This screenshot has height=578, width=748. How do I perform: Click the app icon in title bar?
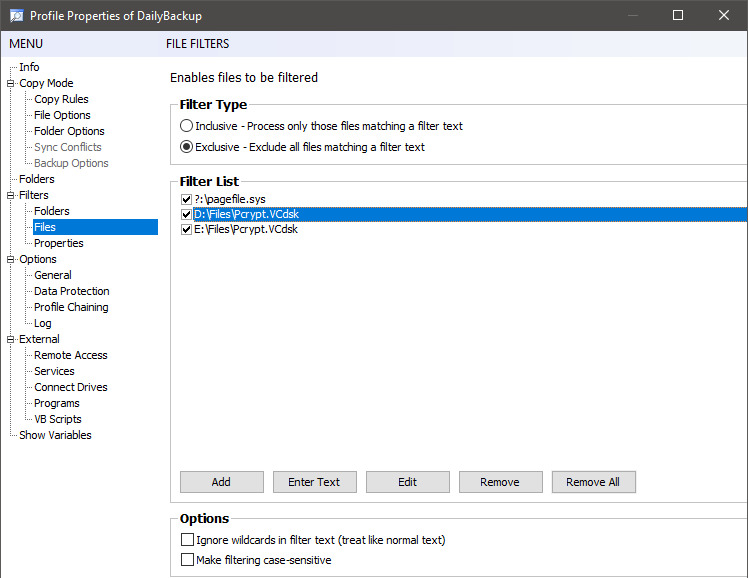[15, 15]
